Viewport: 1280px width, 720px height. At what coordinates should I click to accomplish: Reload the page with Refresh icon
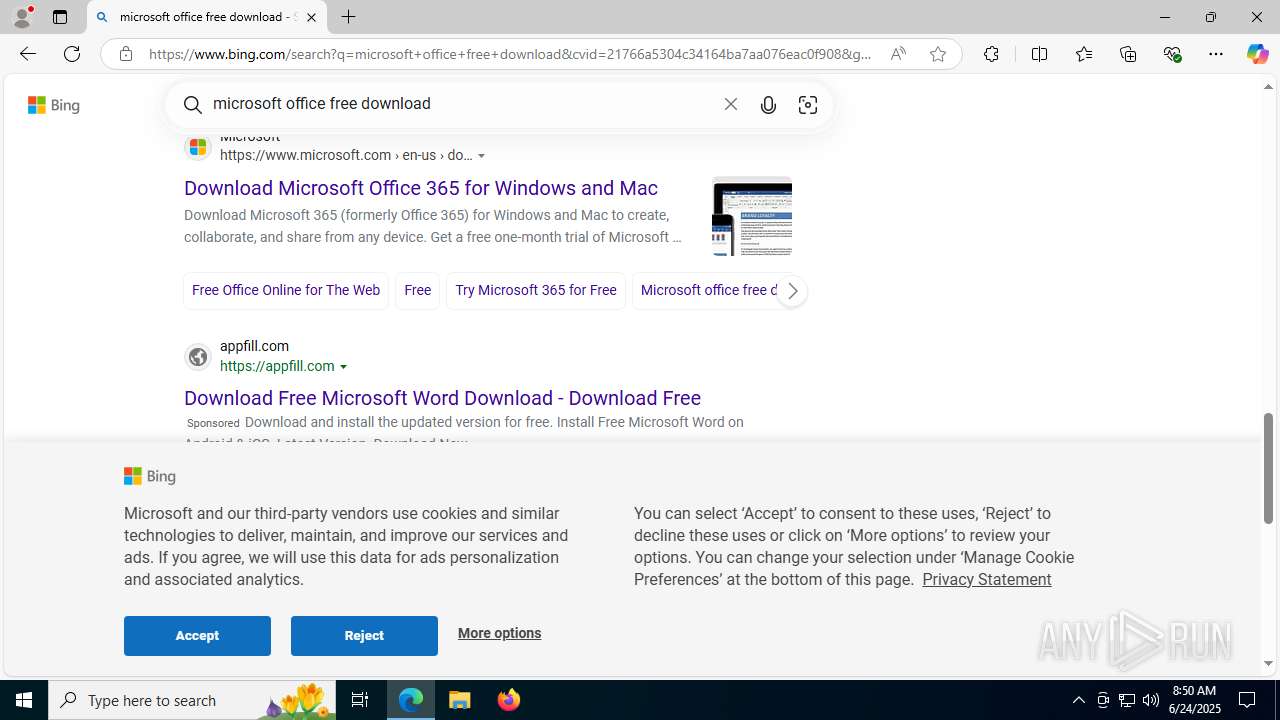tap(72, 54)
